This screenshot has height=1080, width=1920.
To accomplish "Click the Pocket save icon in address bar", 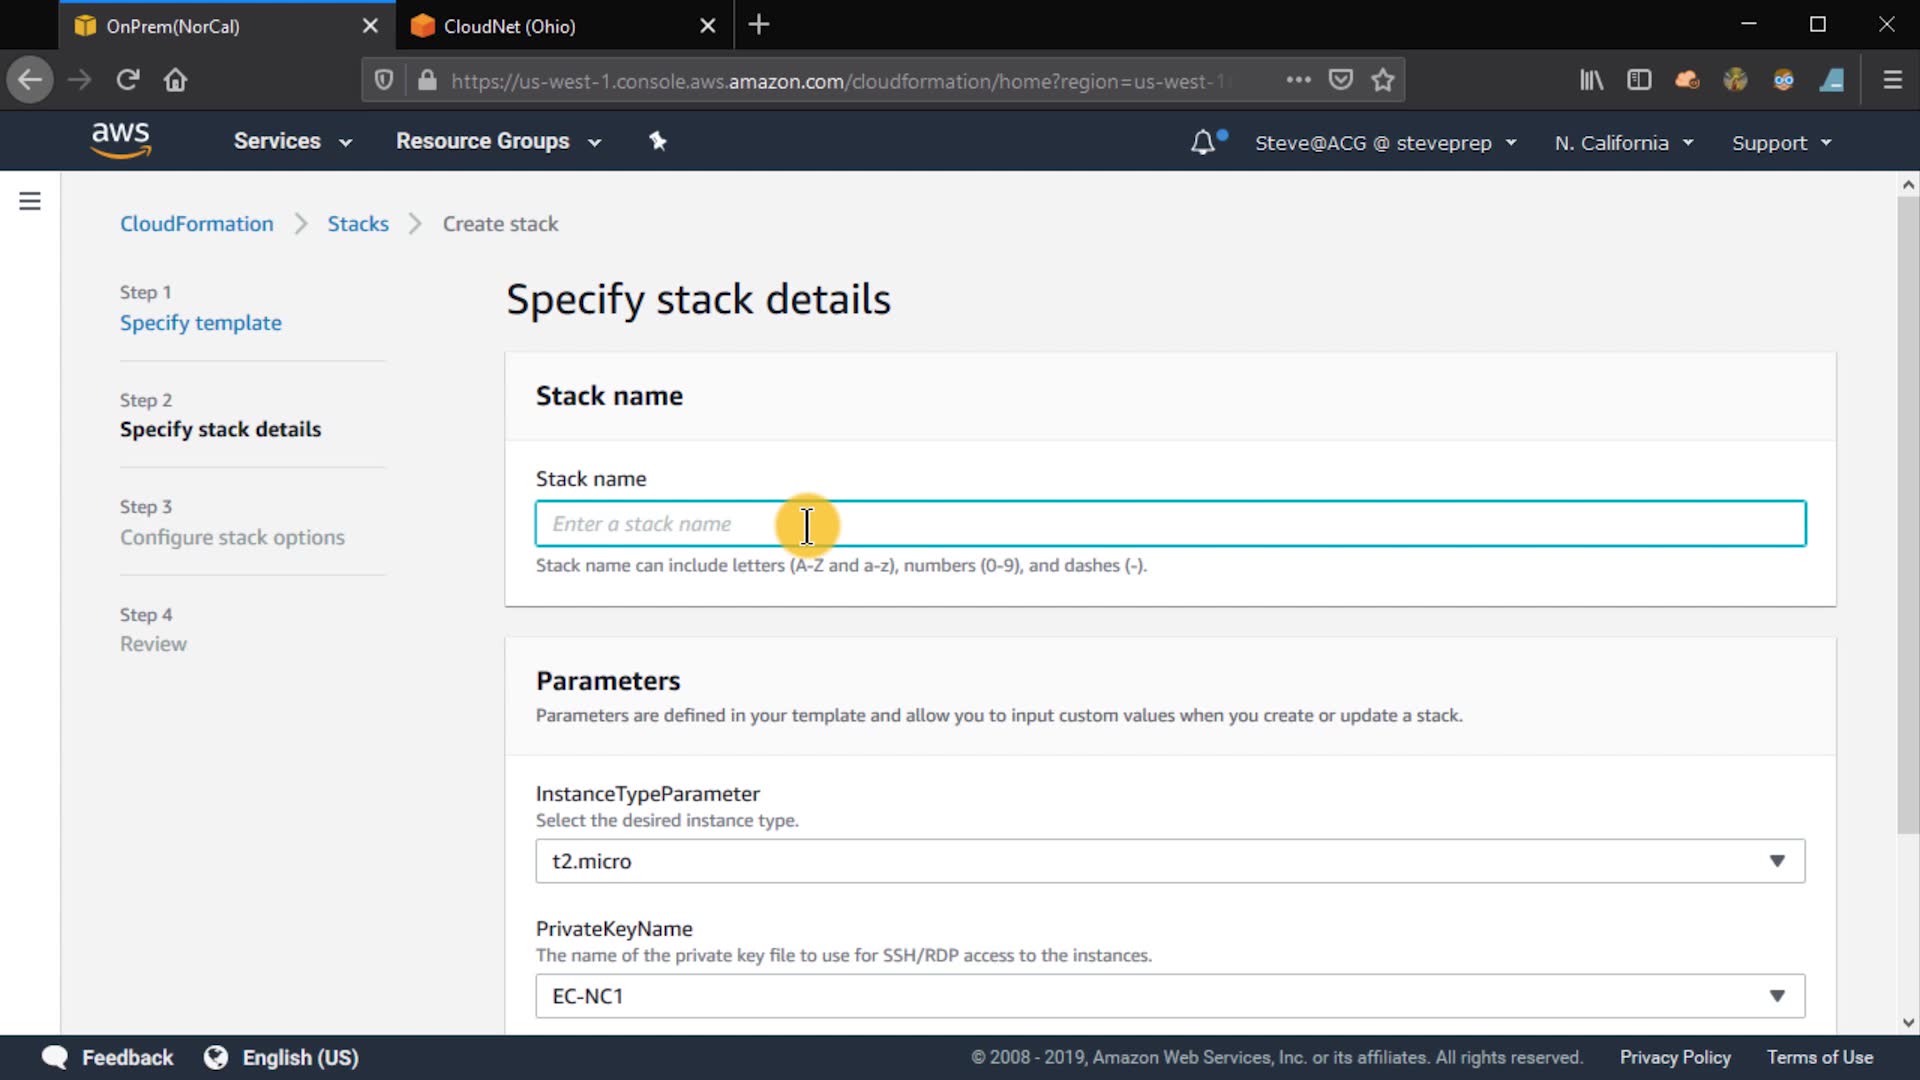I will click(1341, 80).
